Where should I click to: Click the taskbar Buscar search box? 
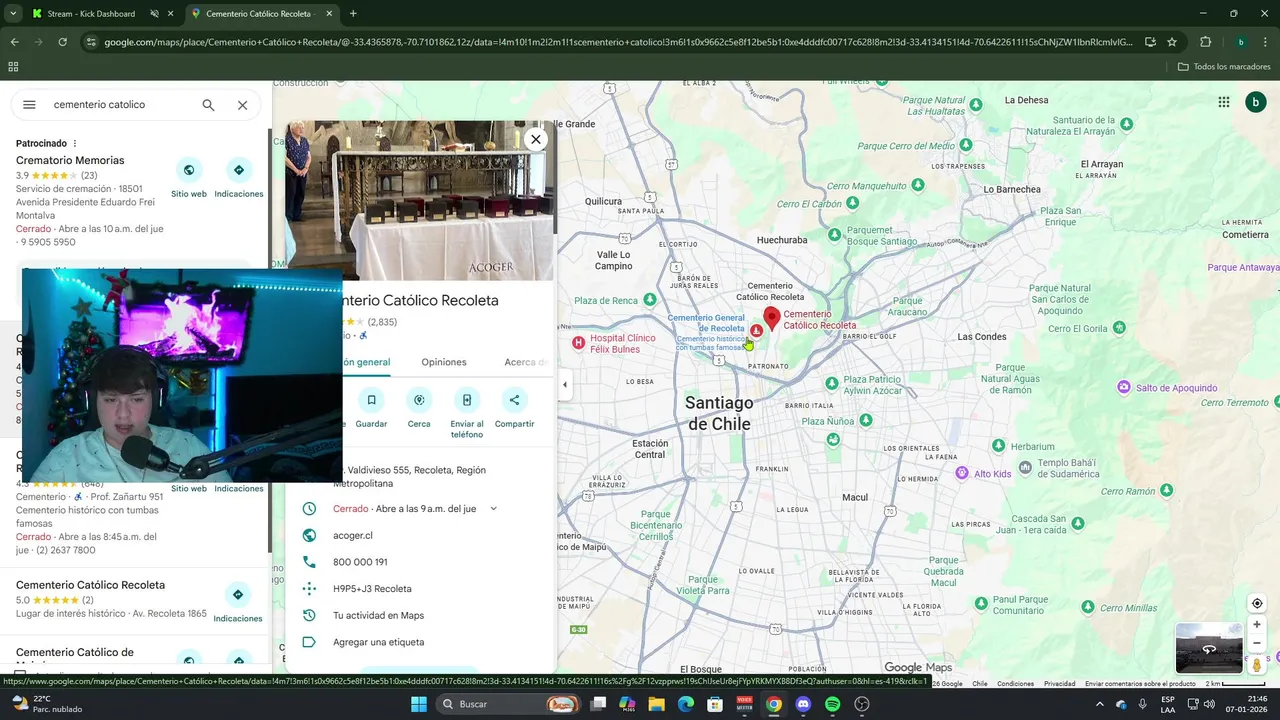coord(510,704)
